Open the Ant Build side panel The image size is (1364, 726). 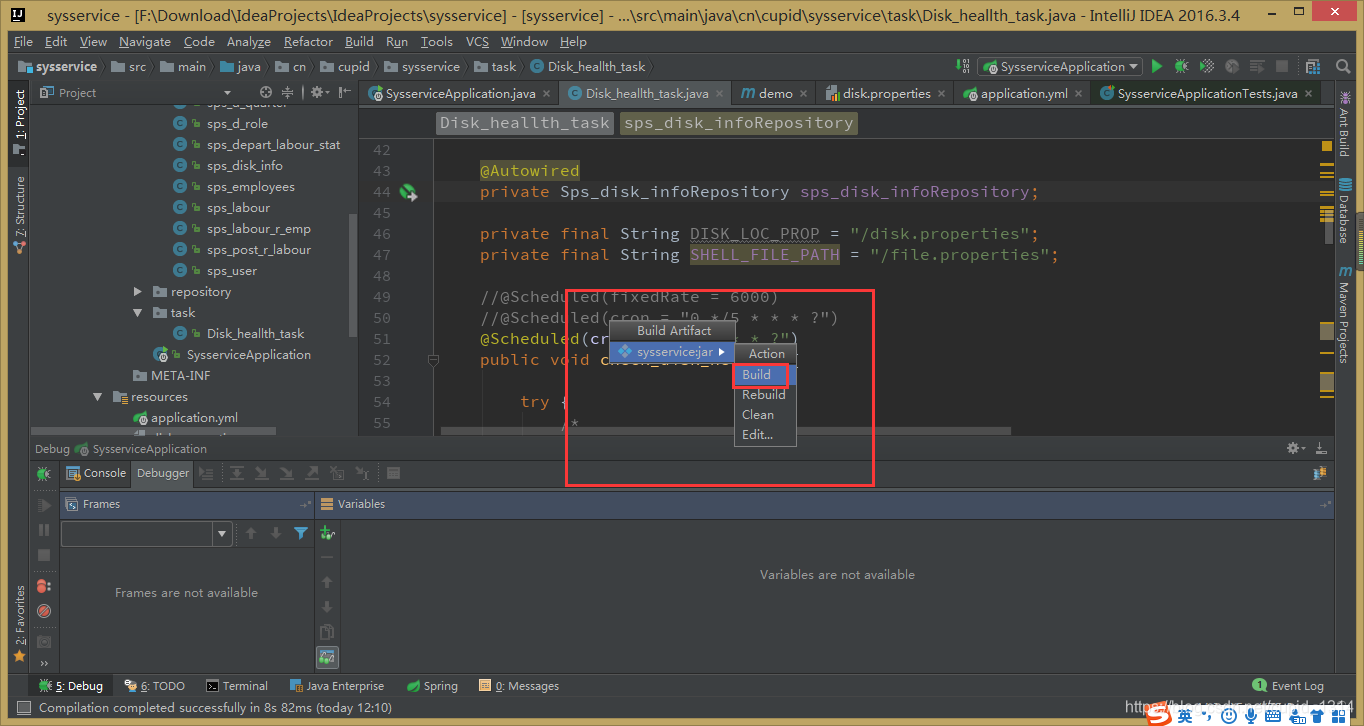[x=1344, y=123]
